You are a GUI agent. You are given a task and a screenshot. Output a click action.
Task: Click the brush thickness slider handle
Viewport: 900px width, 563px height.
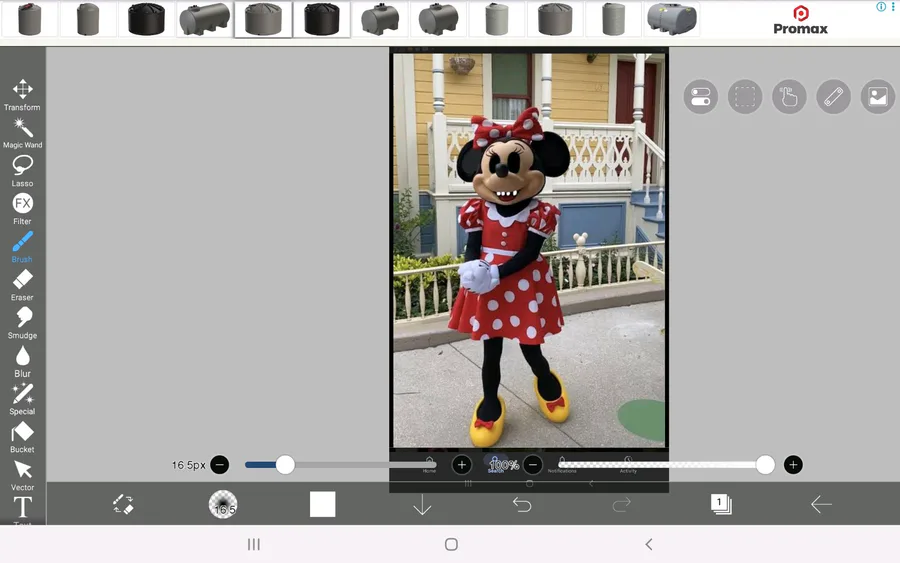pos(285,464)
